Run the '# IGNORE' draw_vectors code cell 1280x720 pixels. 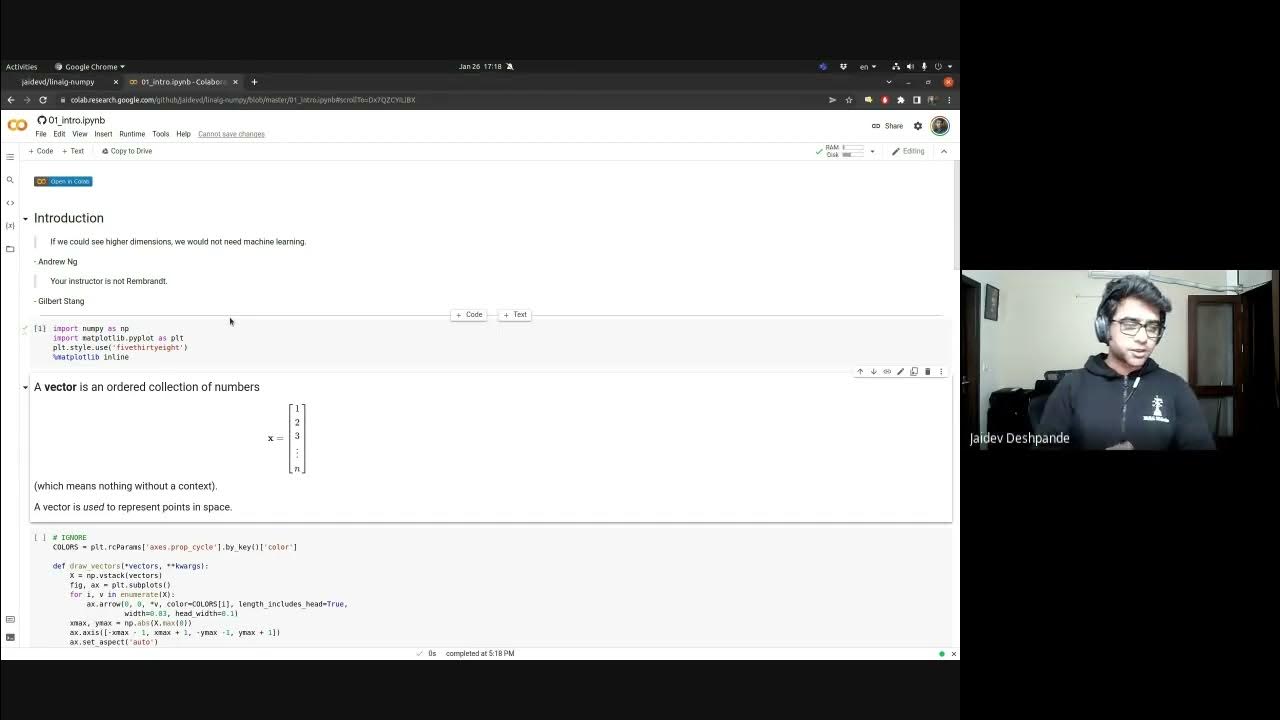(40, 538)
